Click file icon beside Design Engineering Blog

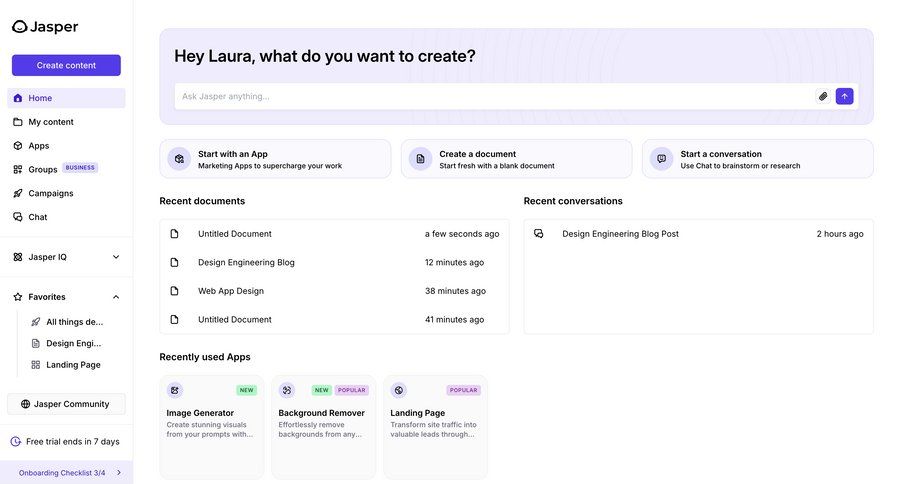pyautogui.click(x=174, y=262)
